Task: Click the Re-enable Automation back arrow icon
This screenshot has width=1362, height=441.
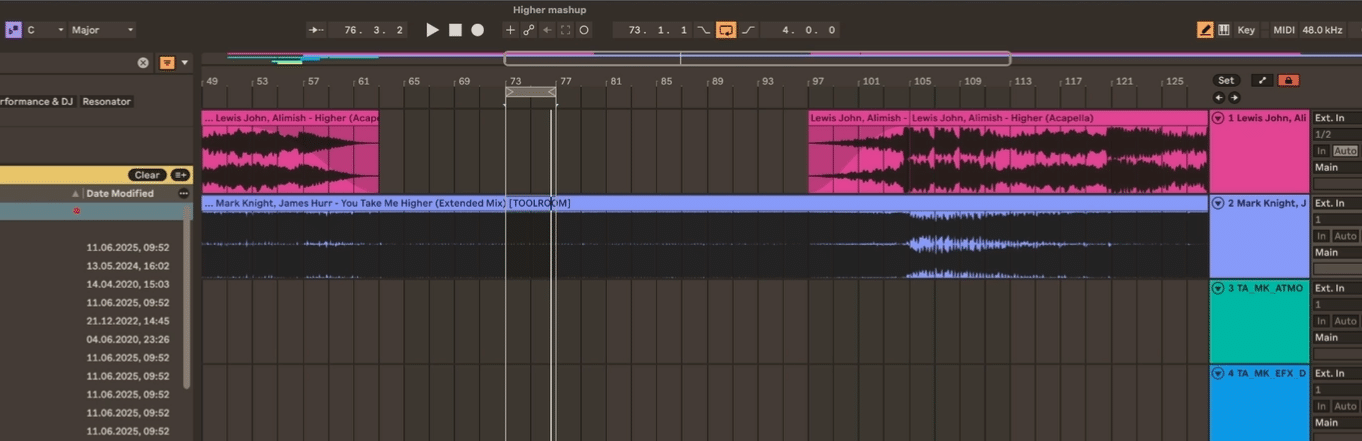Action: [547, 30]
